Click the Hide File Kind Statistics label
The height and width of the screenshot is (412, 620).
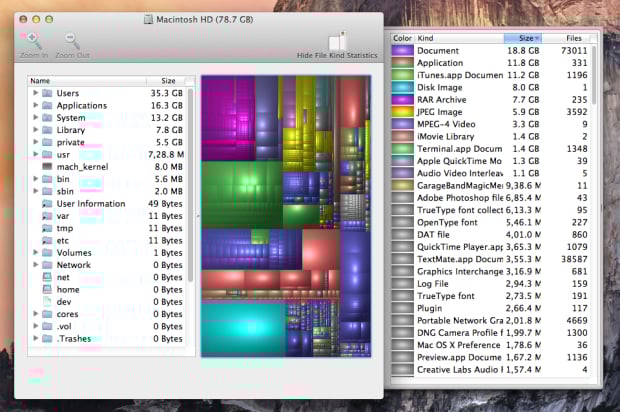tap(337, 55)
